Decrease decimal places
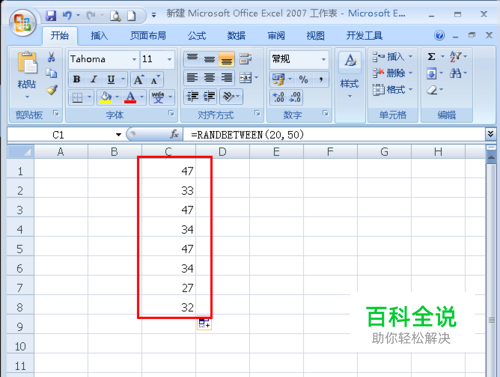This screenshot has width=500, height=377. (295, 97)
